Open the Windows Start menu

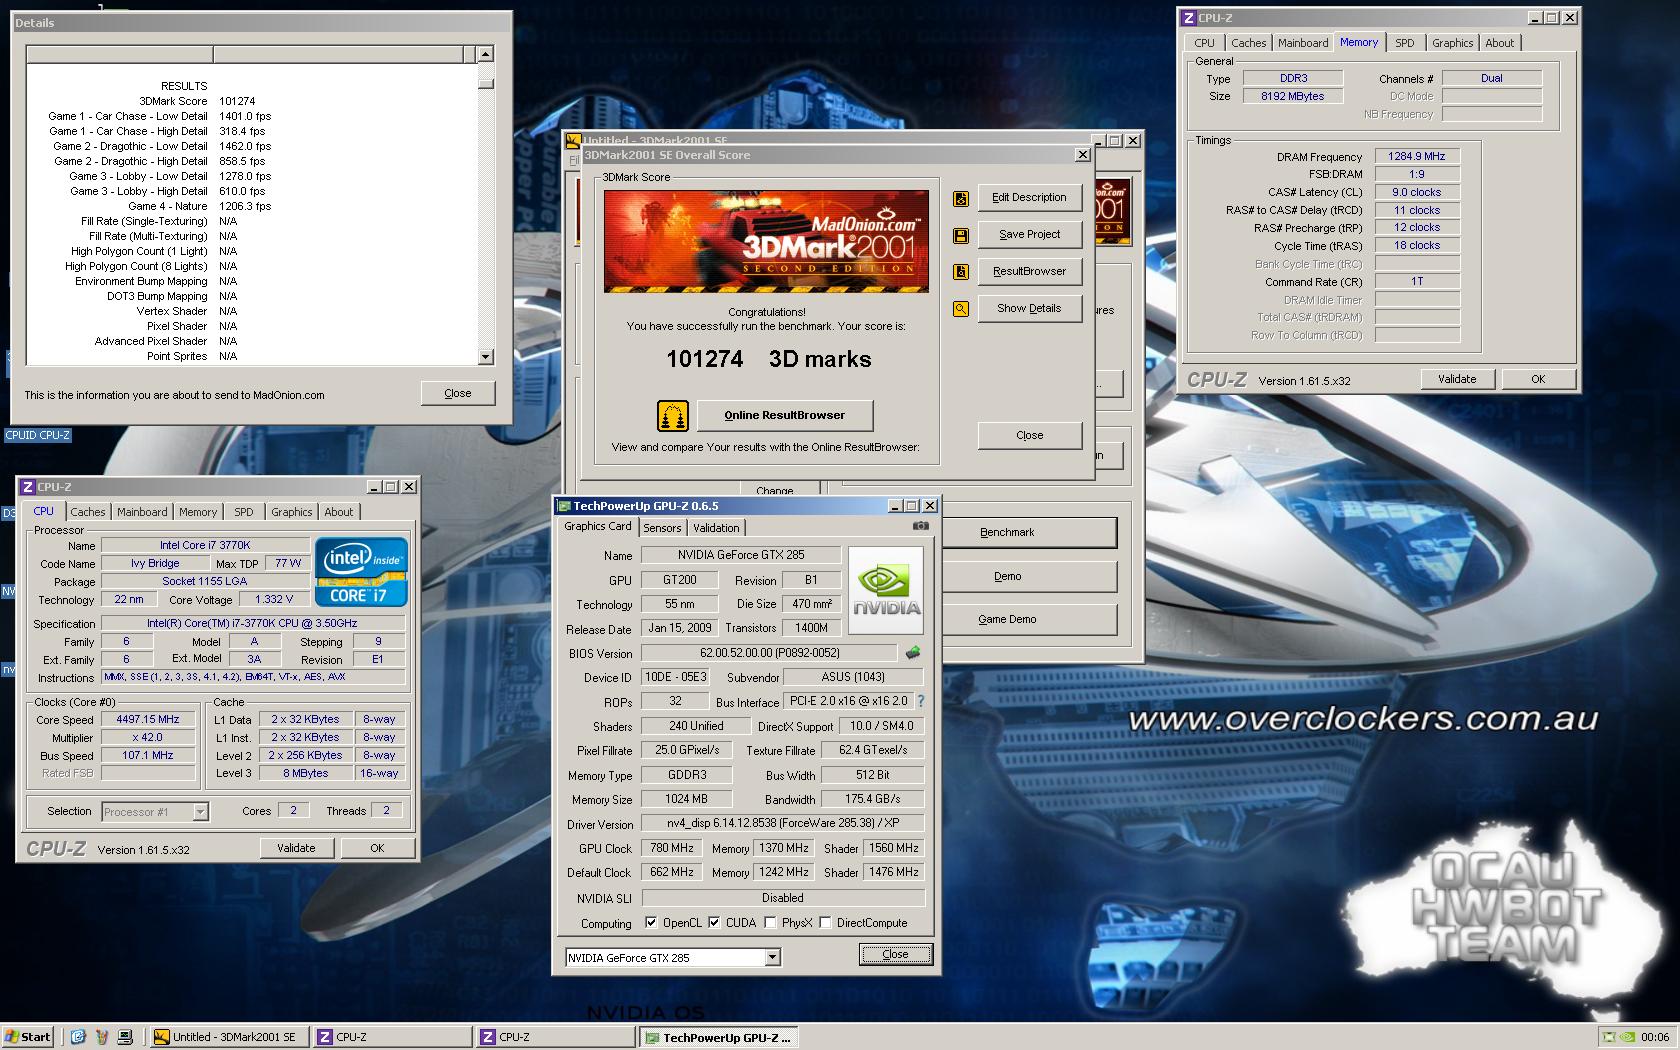click(28, 1037)
